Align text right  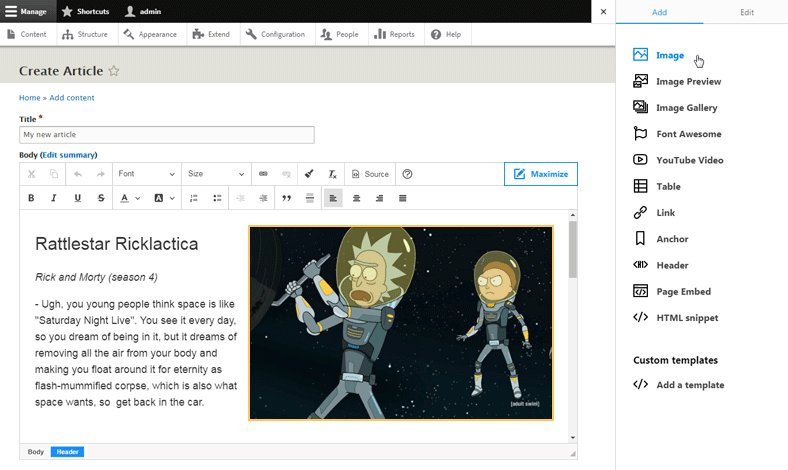click(x=379, y=198)
